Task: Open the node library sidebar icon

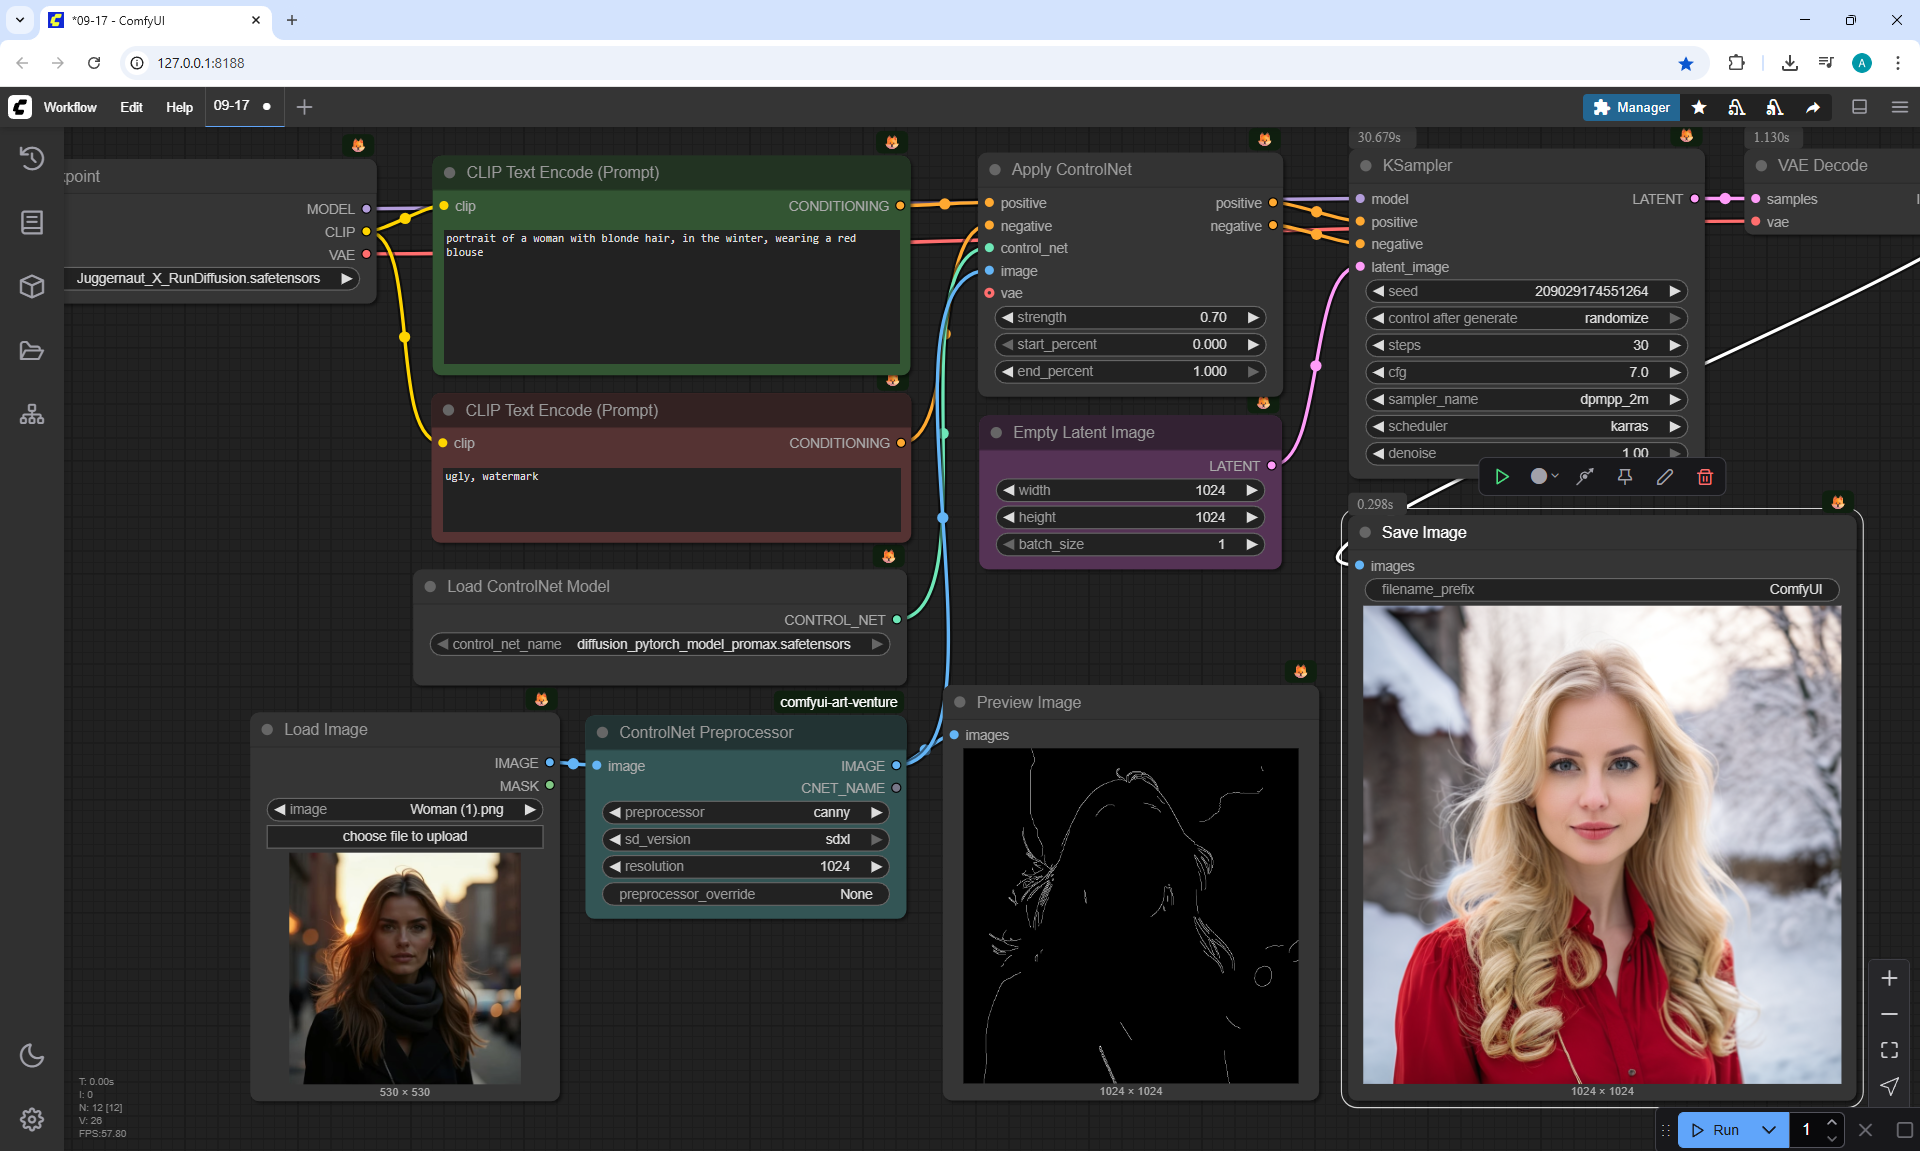Action: coord(32,222)
